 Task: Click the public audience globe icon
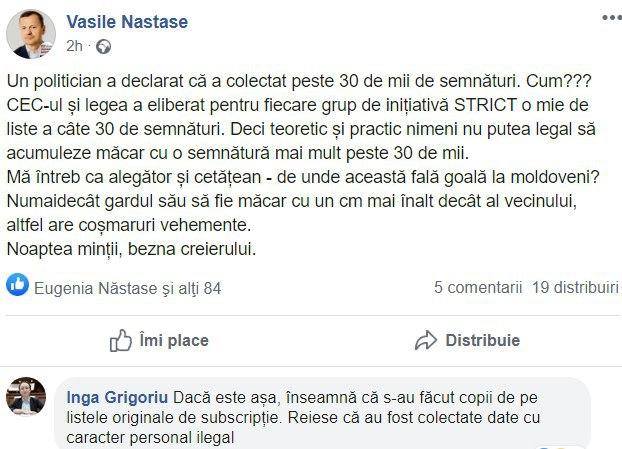pyautogui.click(x=104, y=46)
